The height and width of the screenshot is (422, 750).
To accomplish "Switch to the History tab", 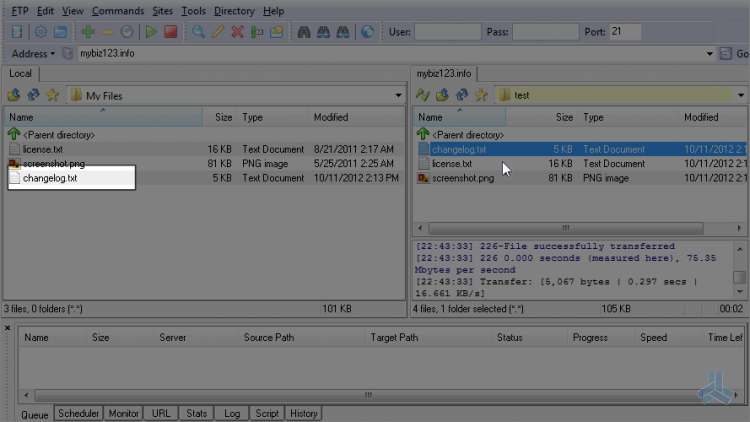I will [304, 413].
